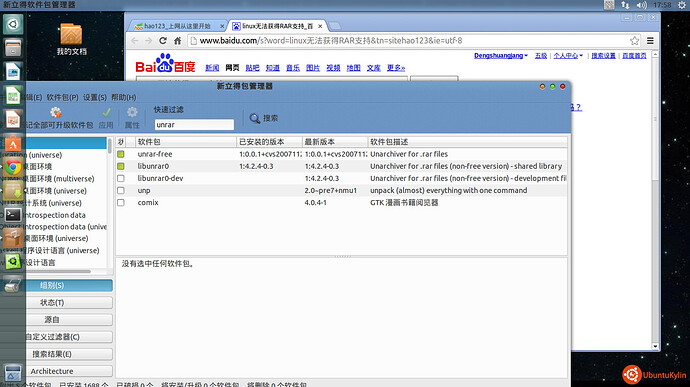
Task: Open the scanner device dock icon
Action: click(x=13, y=286)
